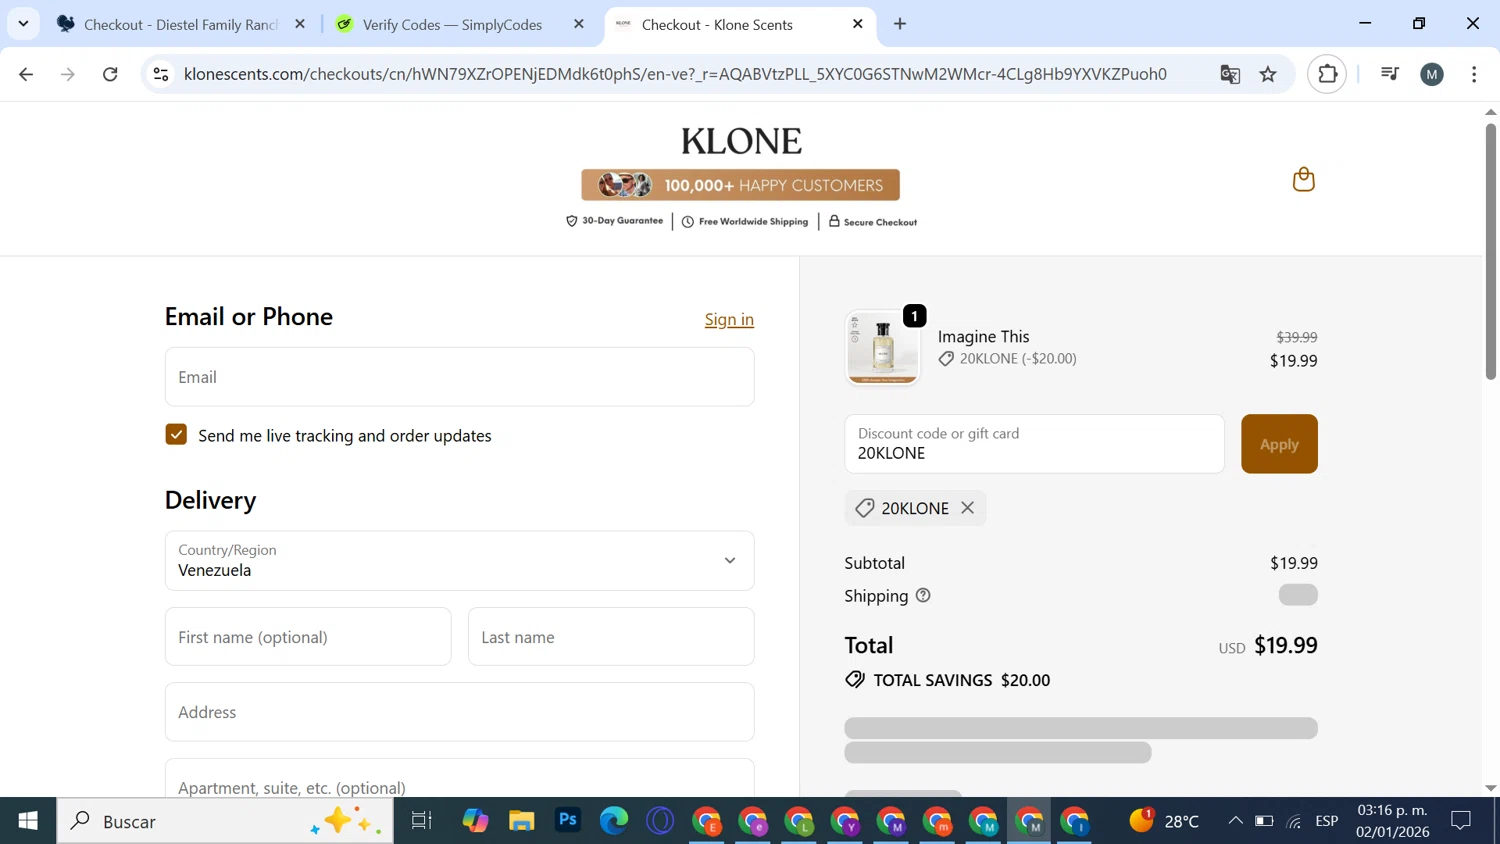This screenshot has height=844, width=1500.
Task: Click the 30-Day Guarantee text
Action: coord(622,221)
